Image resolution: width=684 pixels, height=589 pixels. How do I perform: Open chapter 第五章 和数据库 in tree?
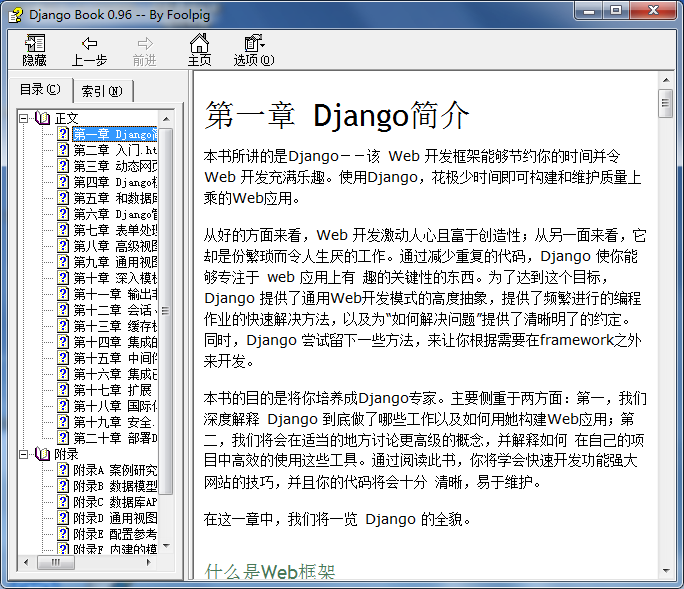[115, 198]
